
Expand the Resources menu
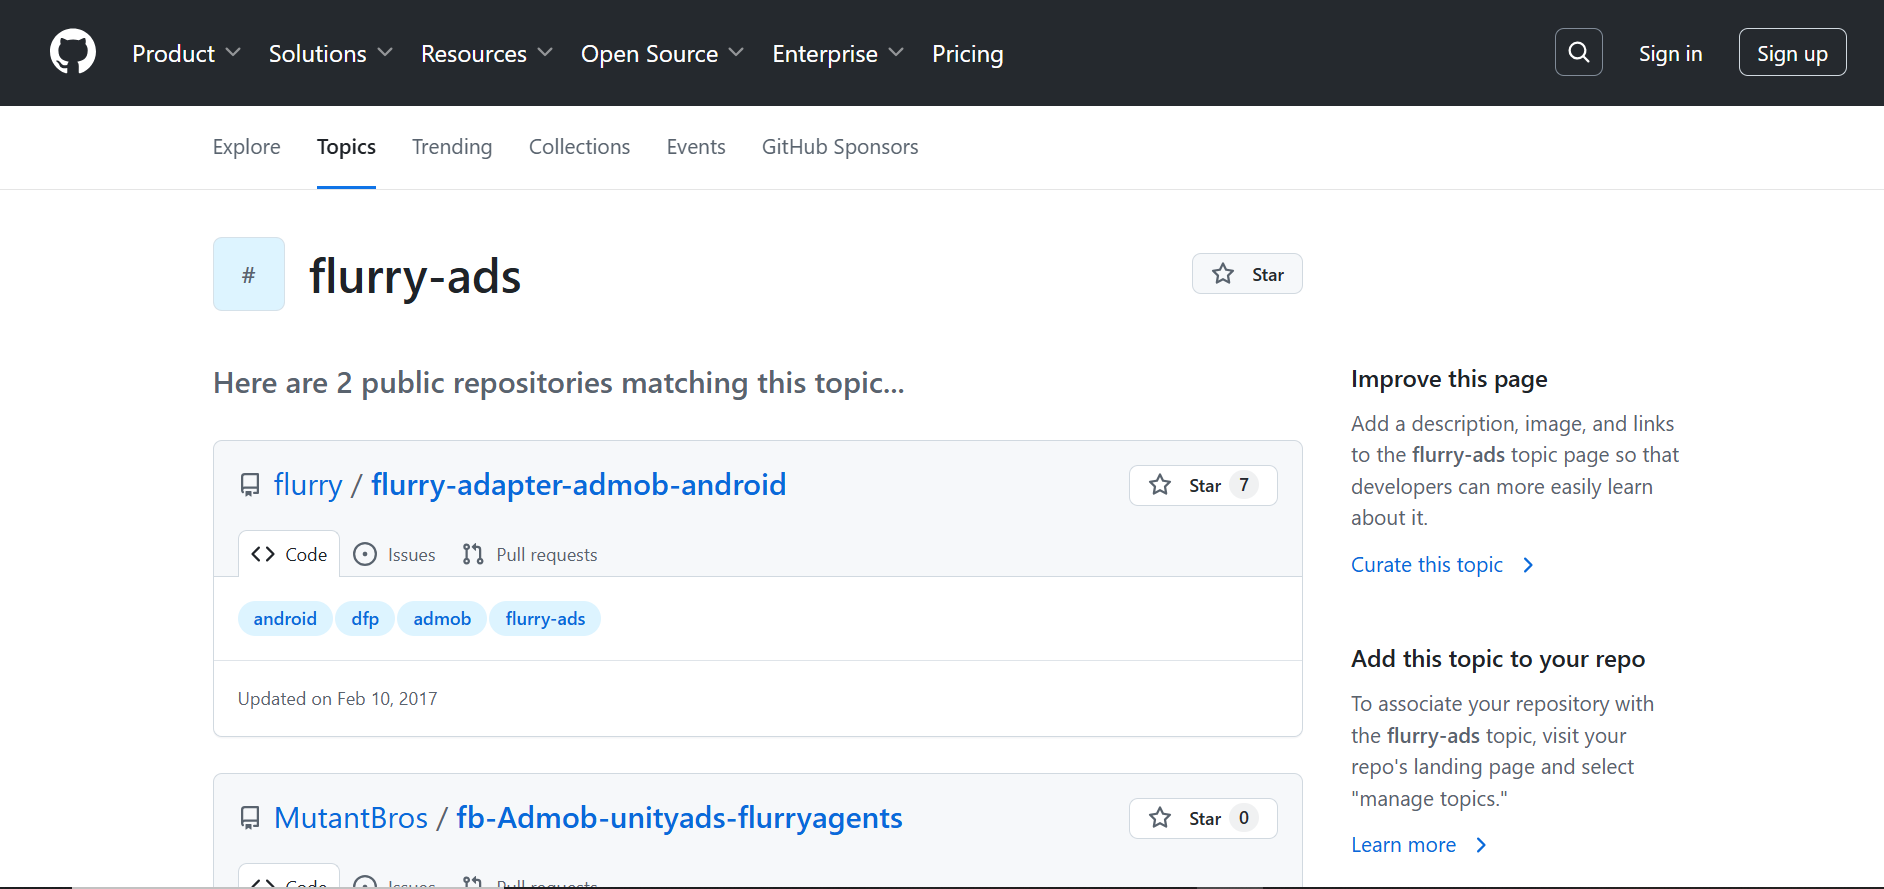(486, 53)
